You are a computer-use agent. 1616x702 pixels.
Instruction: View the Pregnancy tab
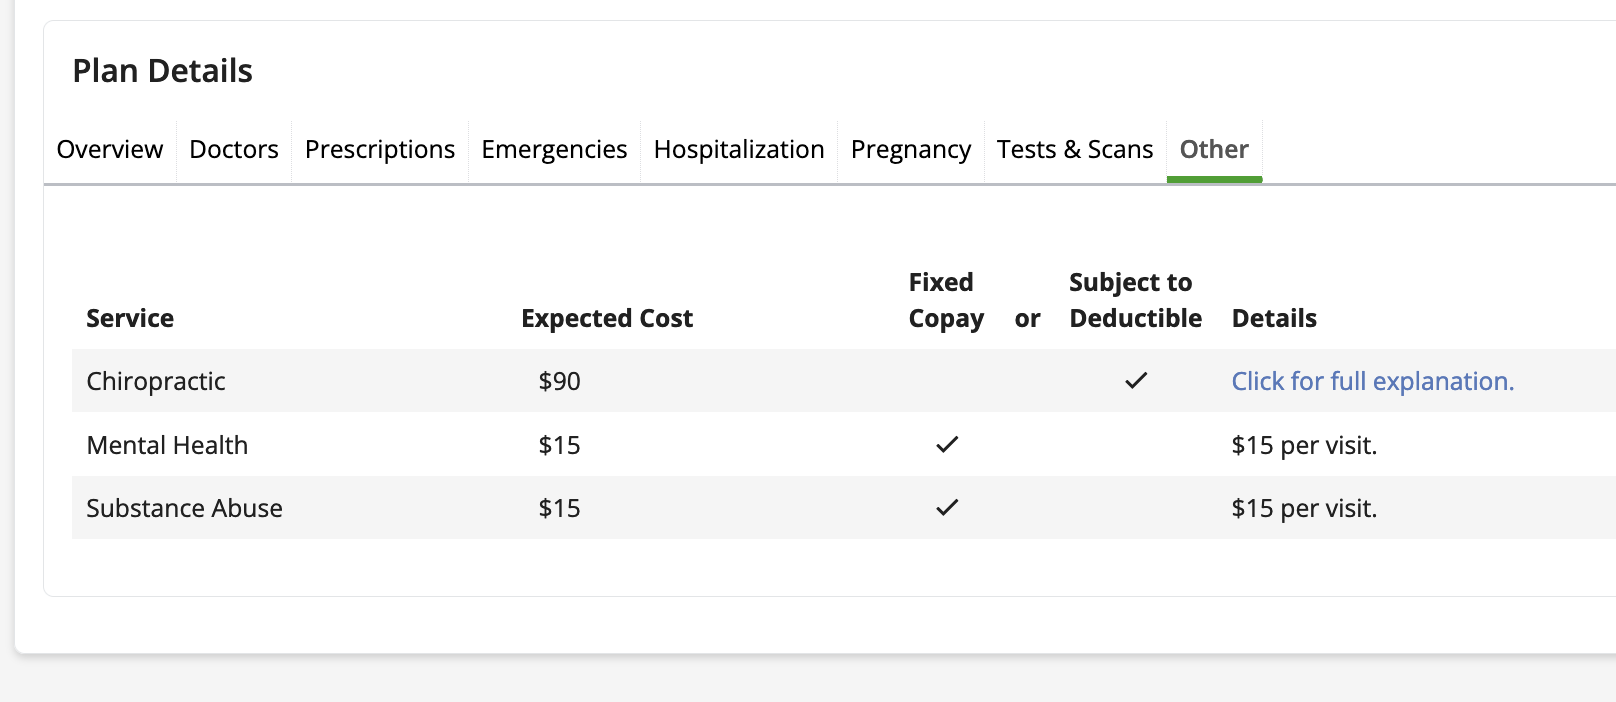point(911,150)
